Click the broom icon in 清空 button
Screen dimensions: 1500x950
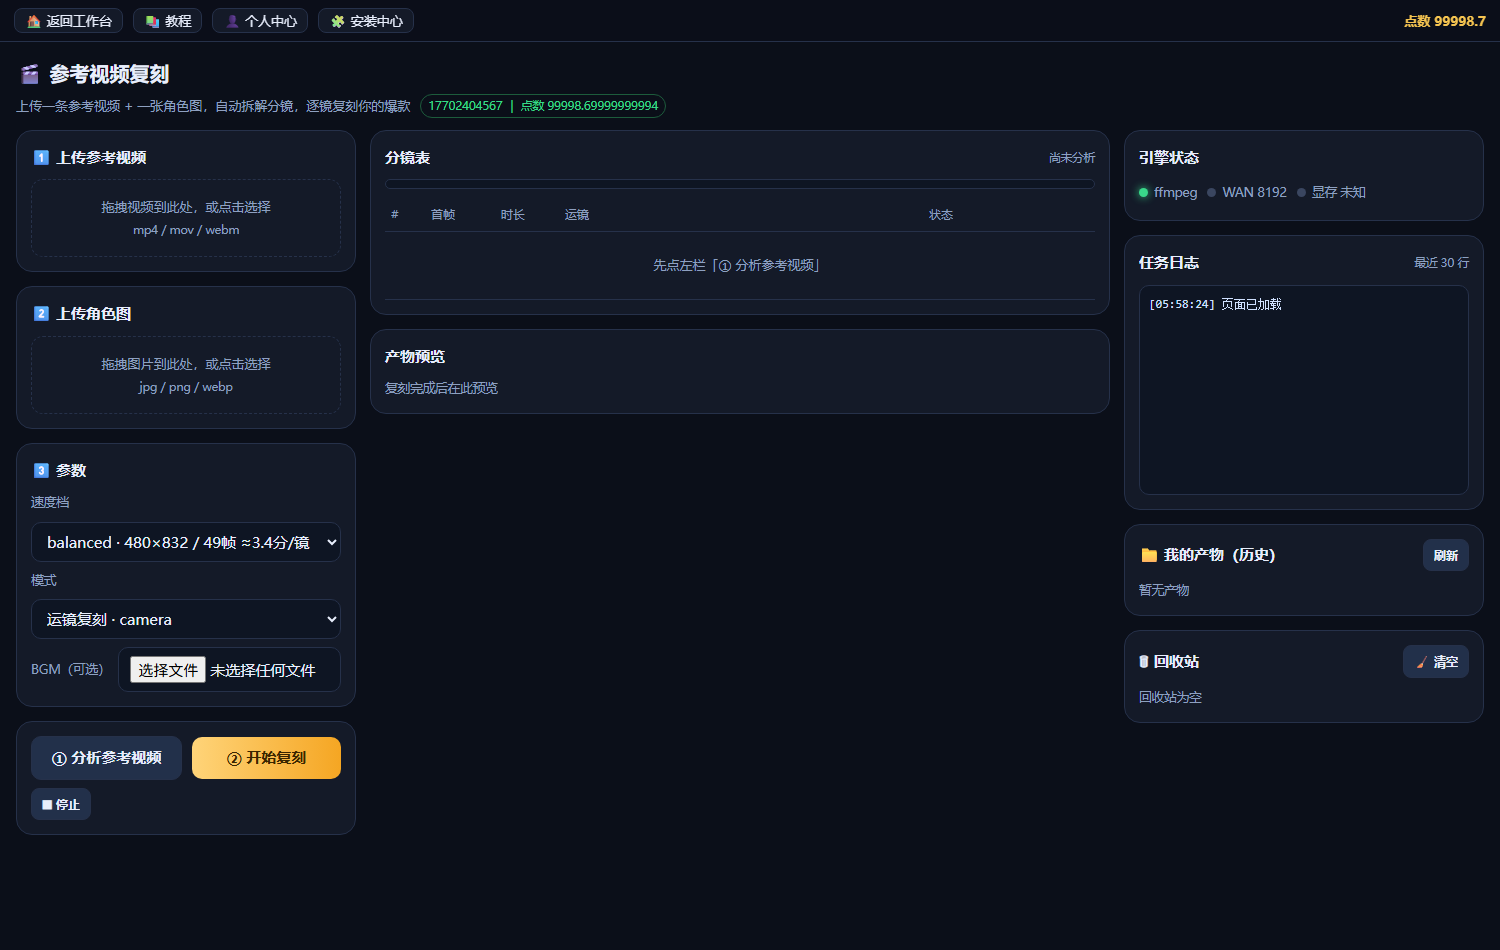tap(1421, 662)
